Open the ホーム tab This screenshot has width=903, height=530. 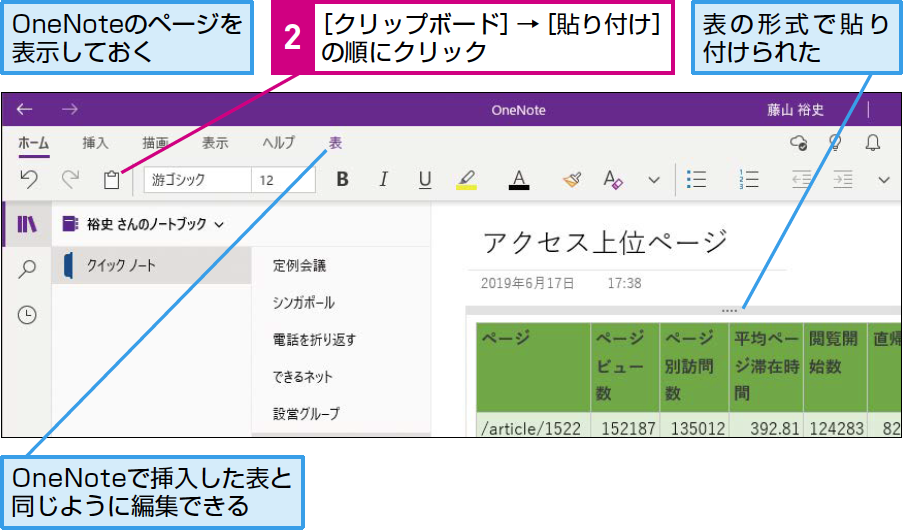tap(33, 143)
